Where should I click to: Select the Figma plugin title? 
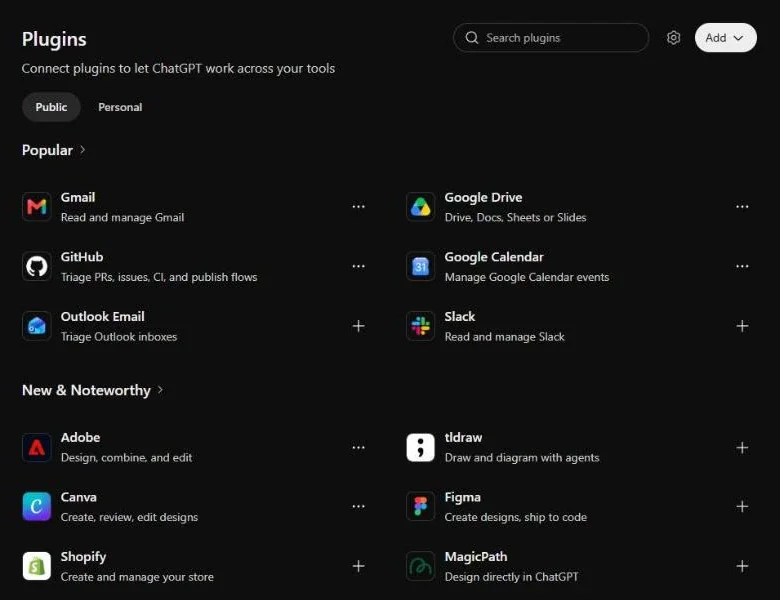[x=463, y=497]
